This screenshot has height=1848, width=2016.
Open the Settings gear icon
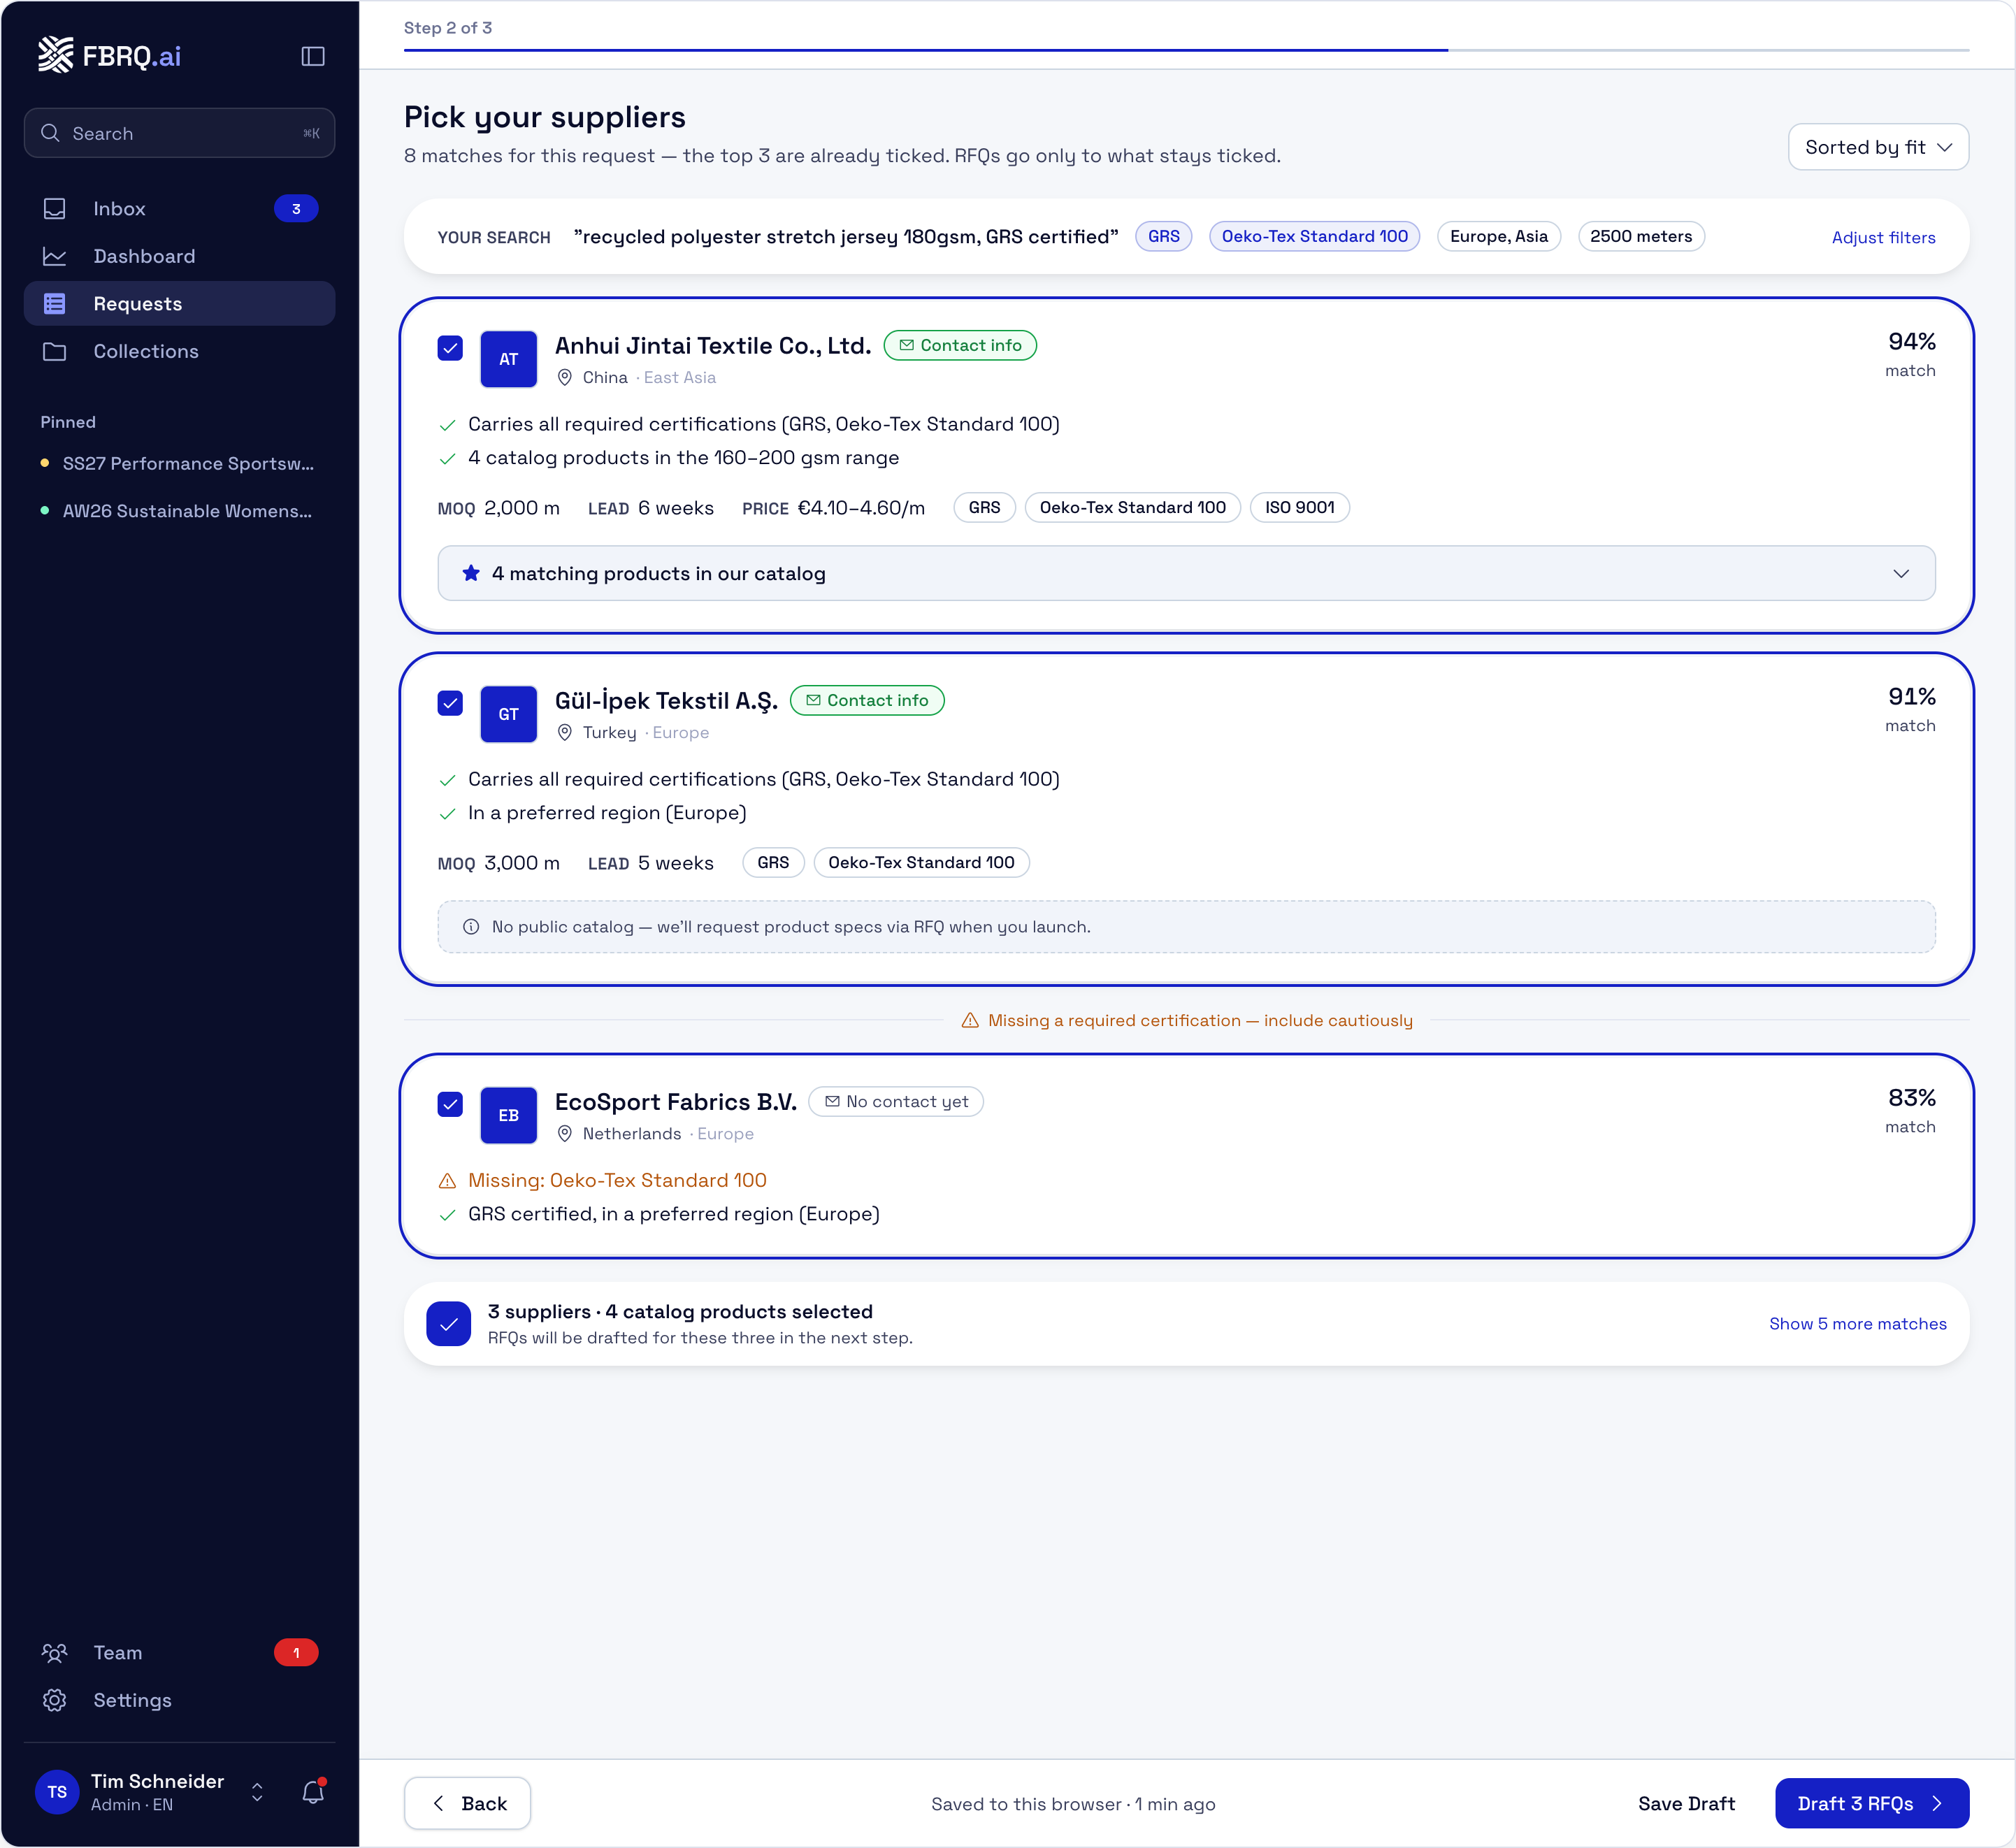point(55,1700)
